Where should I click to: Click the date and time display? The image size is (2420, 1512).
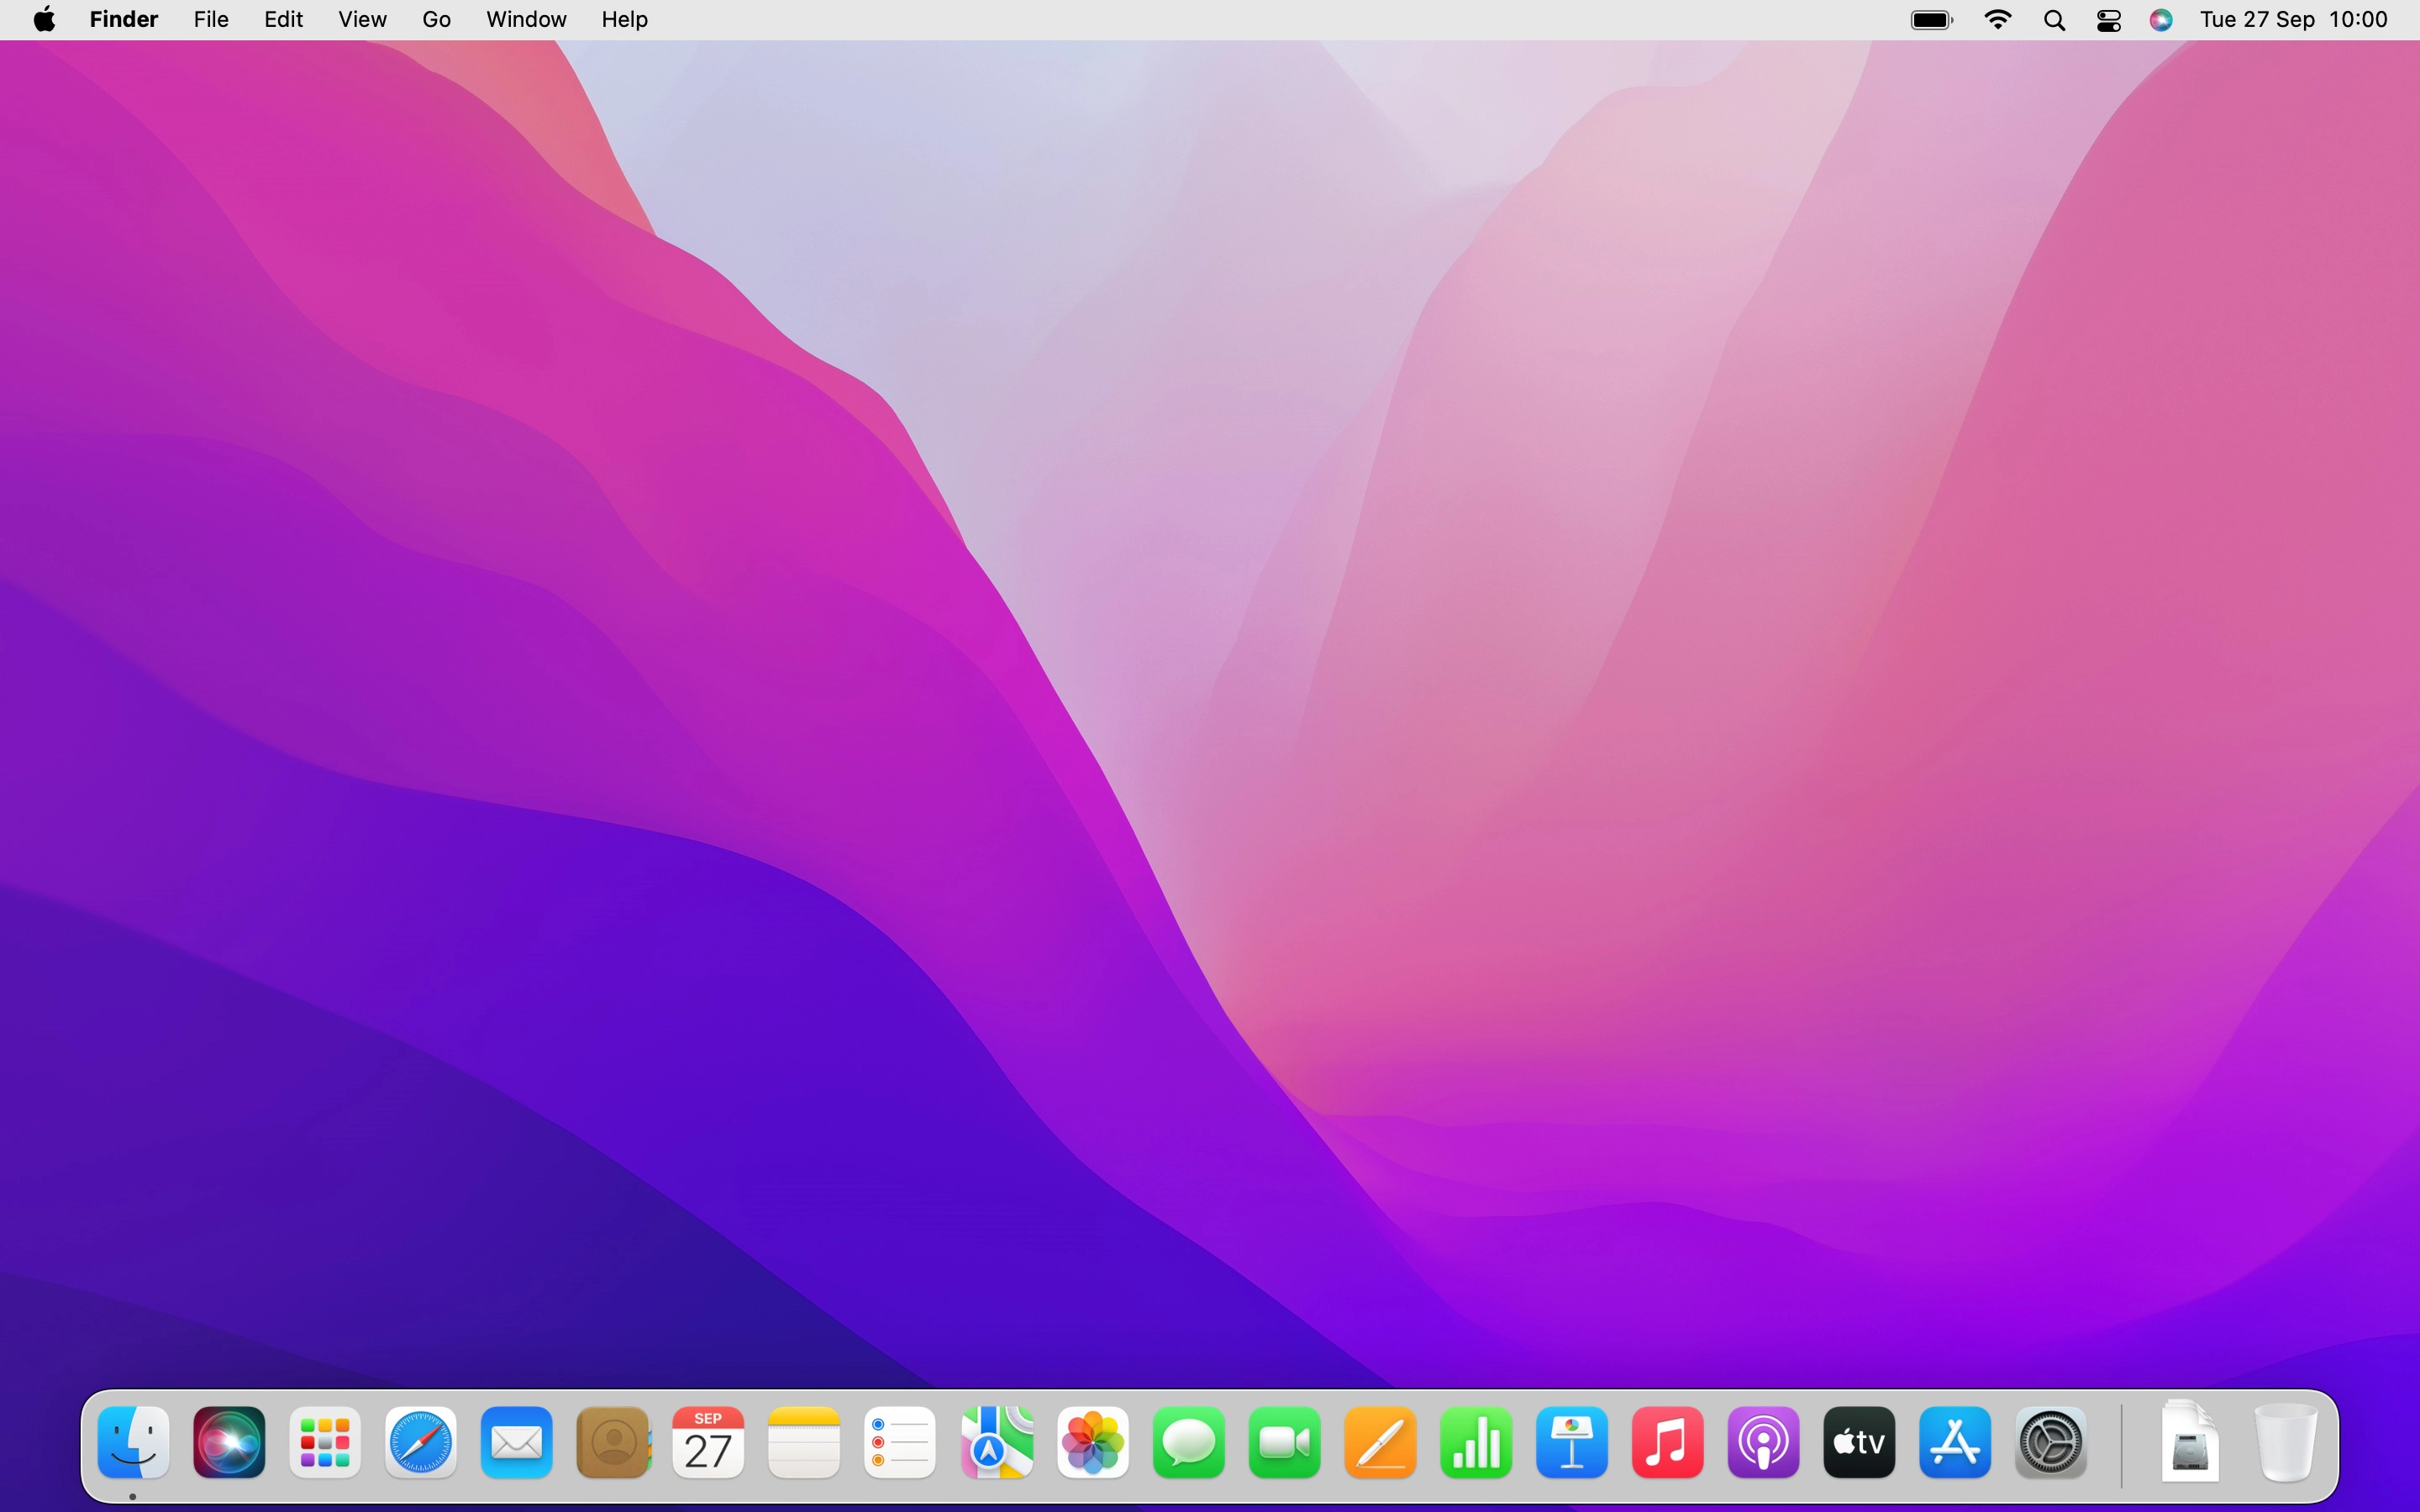click(2294, 20)
